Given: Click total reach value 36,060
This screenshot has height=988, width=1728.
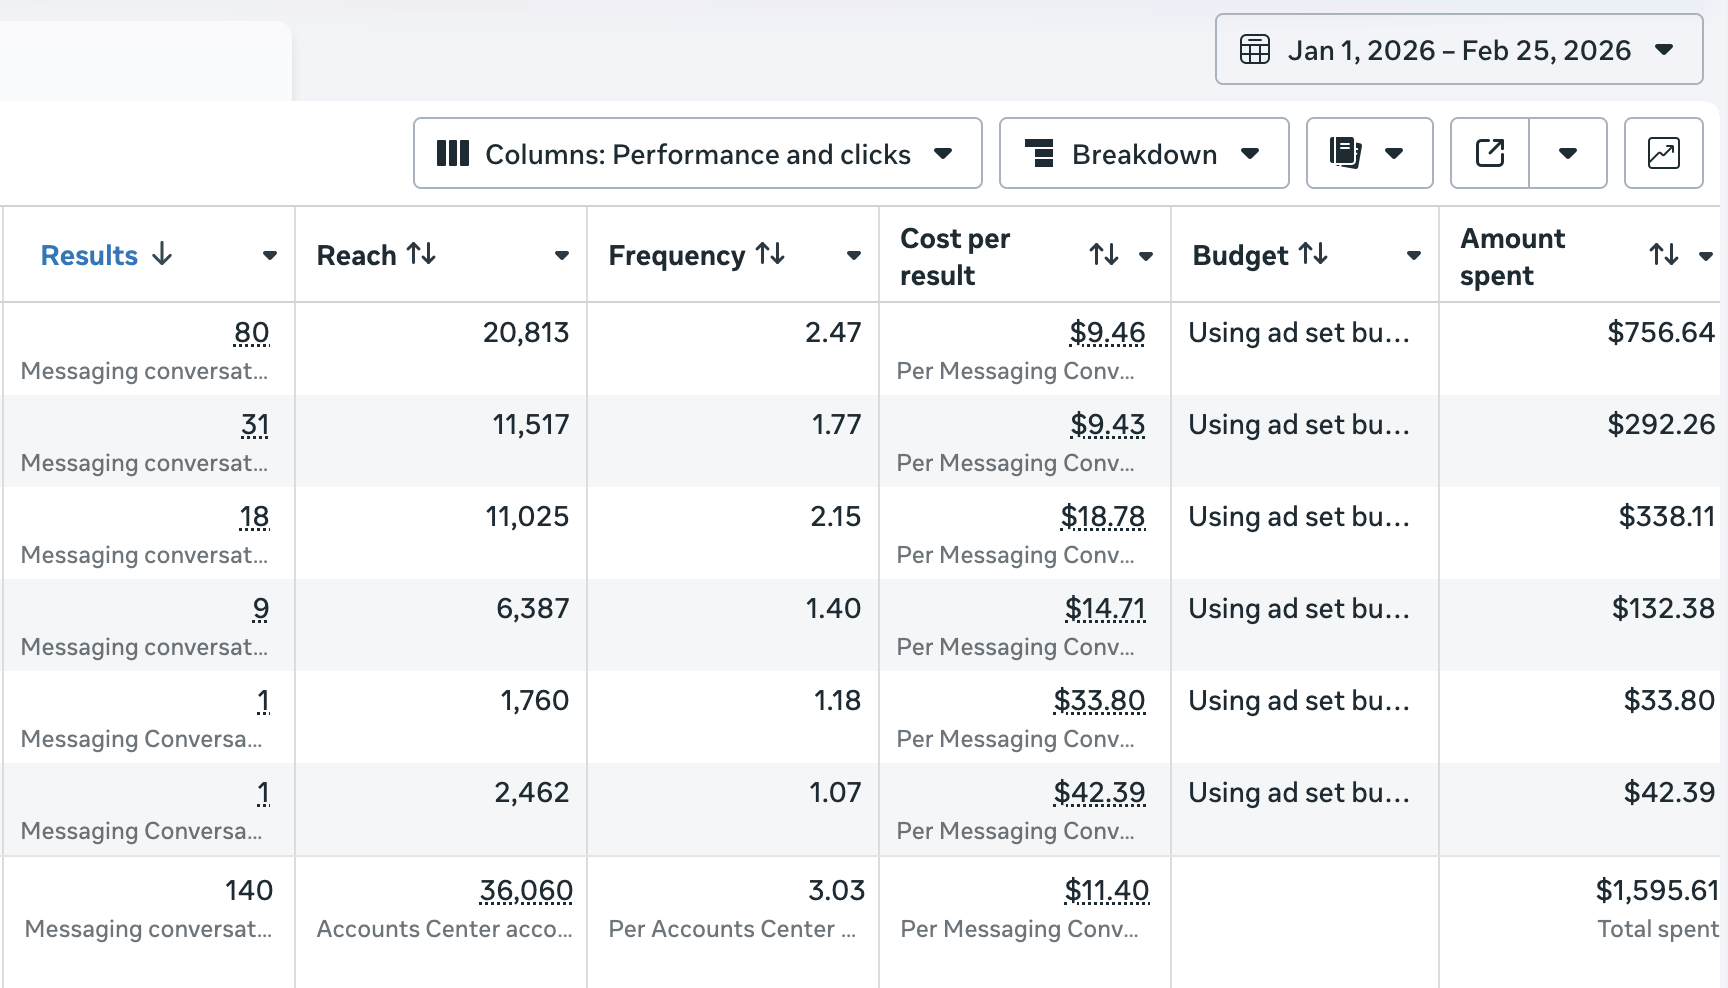Looking at the screenshot, I should (x=525, y=890).
